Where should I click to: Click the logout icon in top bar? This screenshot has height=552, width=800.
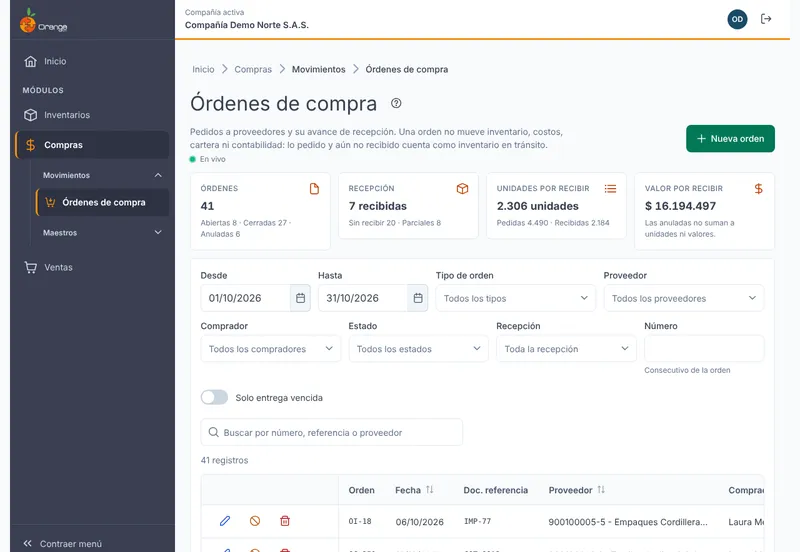[x=766, y=19]
